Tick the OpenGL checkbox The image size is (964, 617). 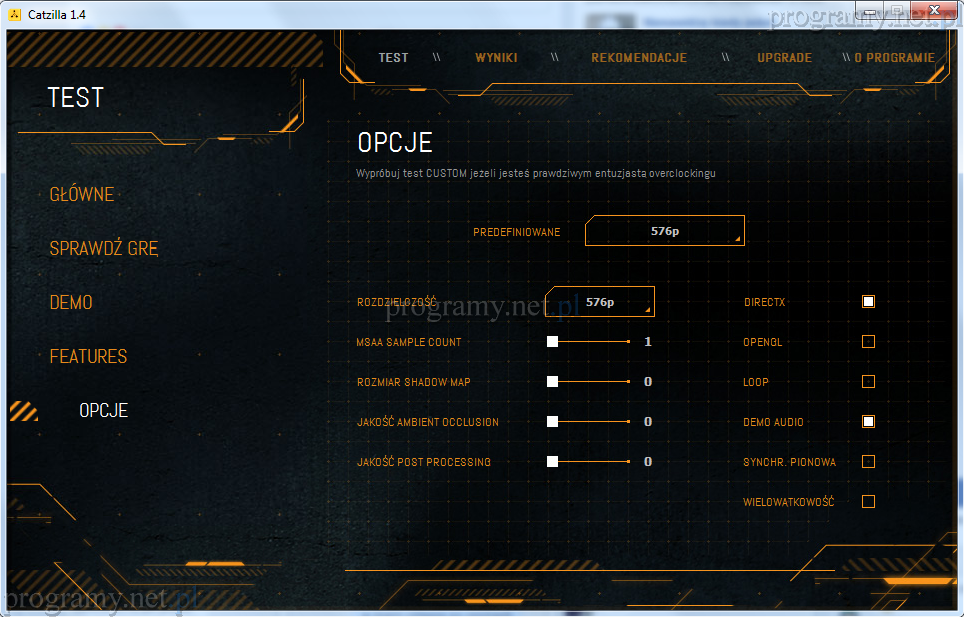(868, 341)
